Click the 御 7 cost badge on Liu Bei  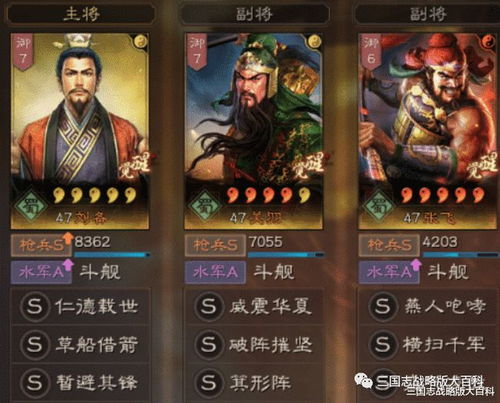[x=23, y=52]
